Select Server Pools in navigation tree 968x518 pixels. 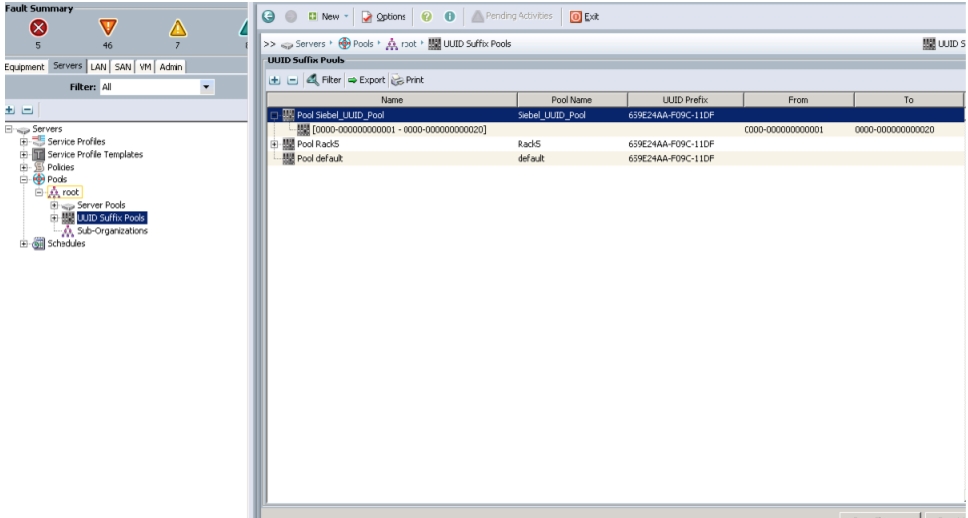[101, 205]
